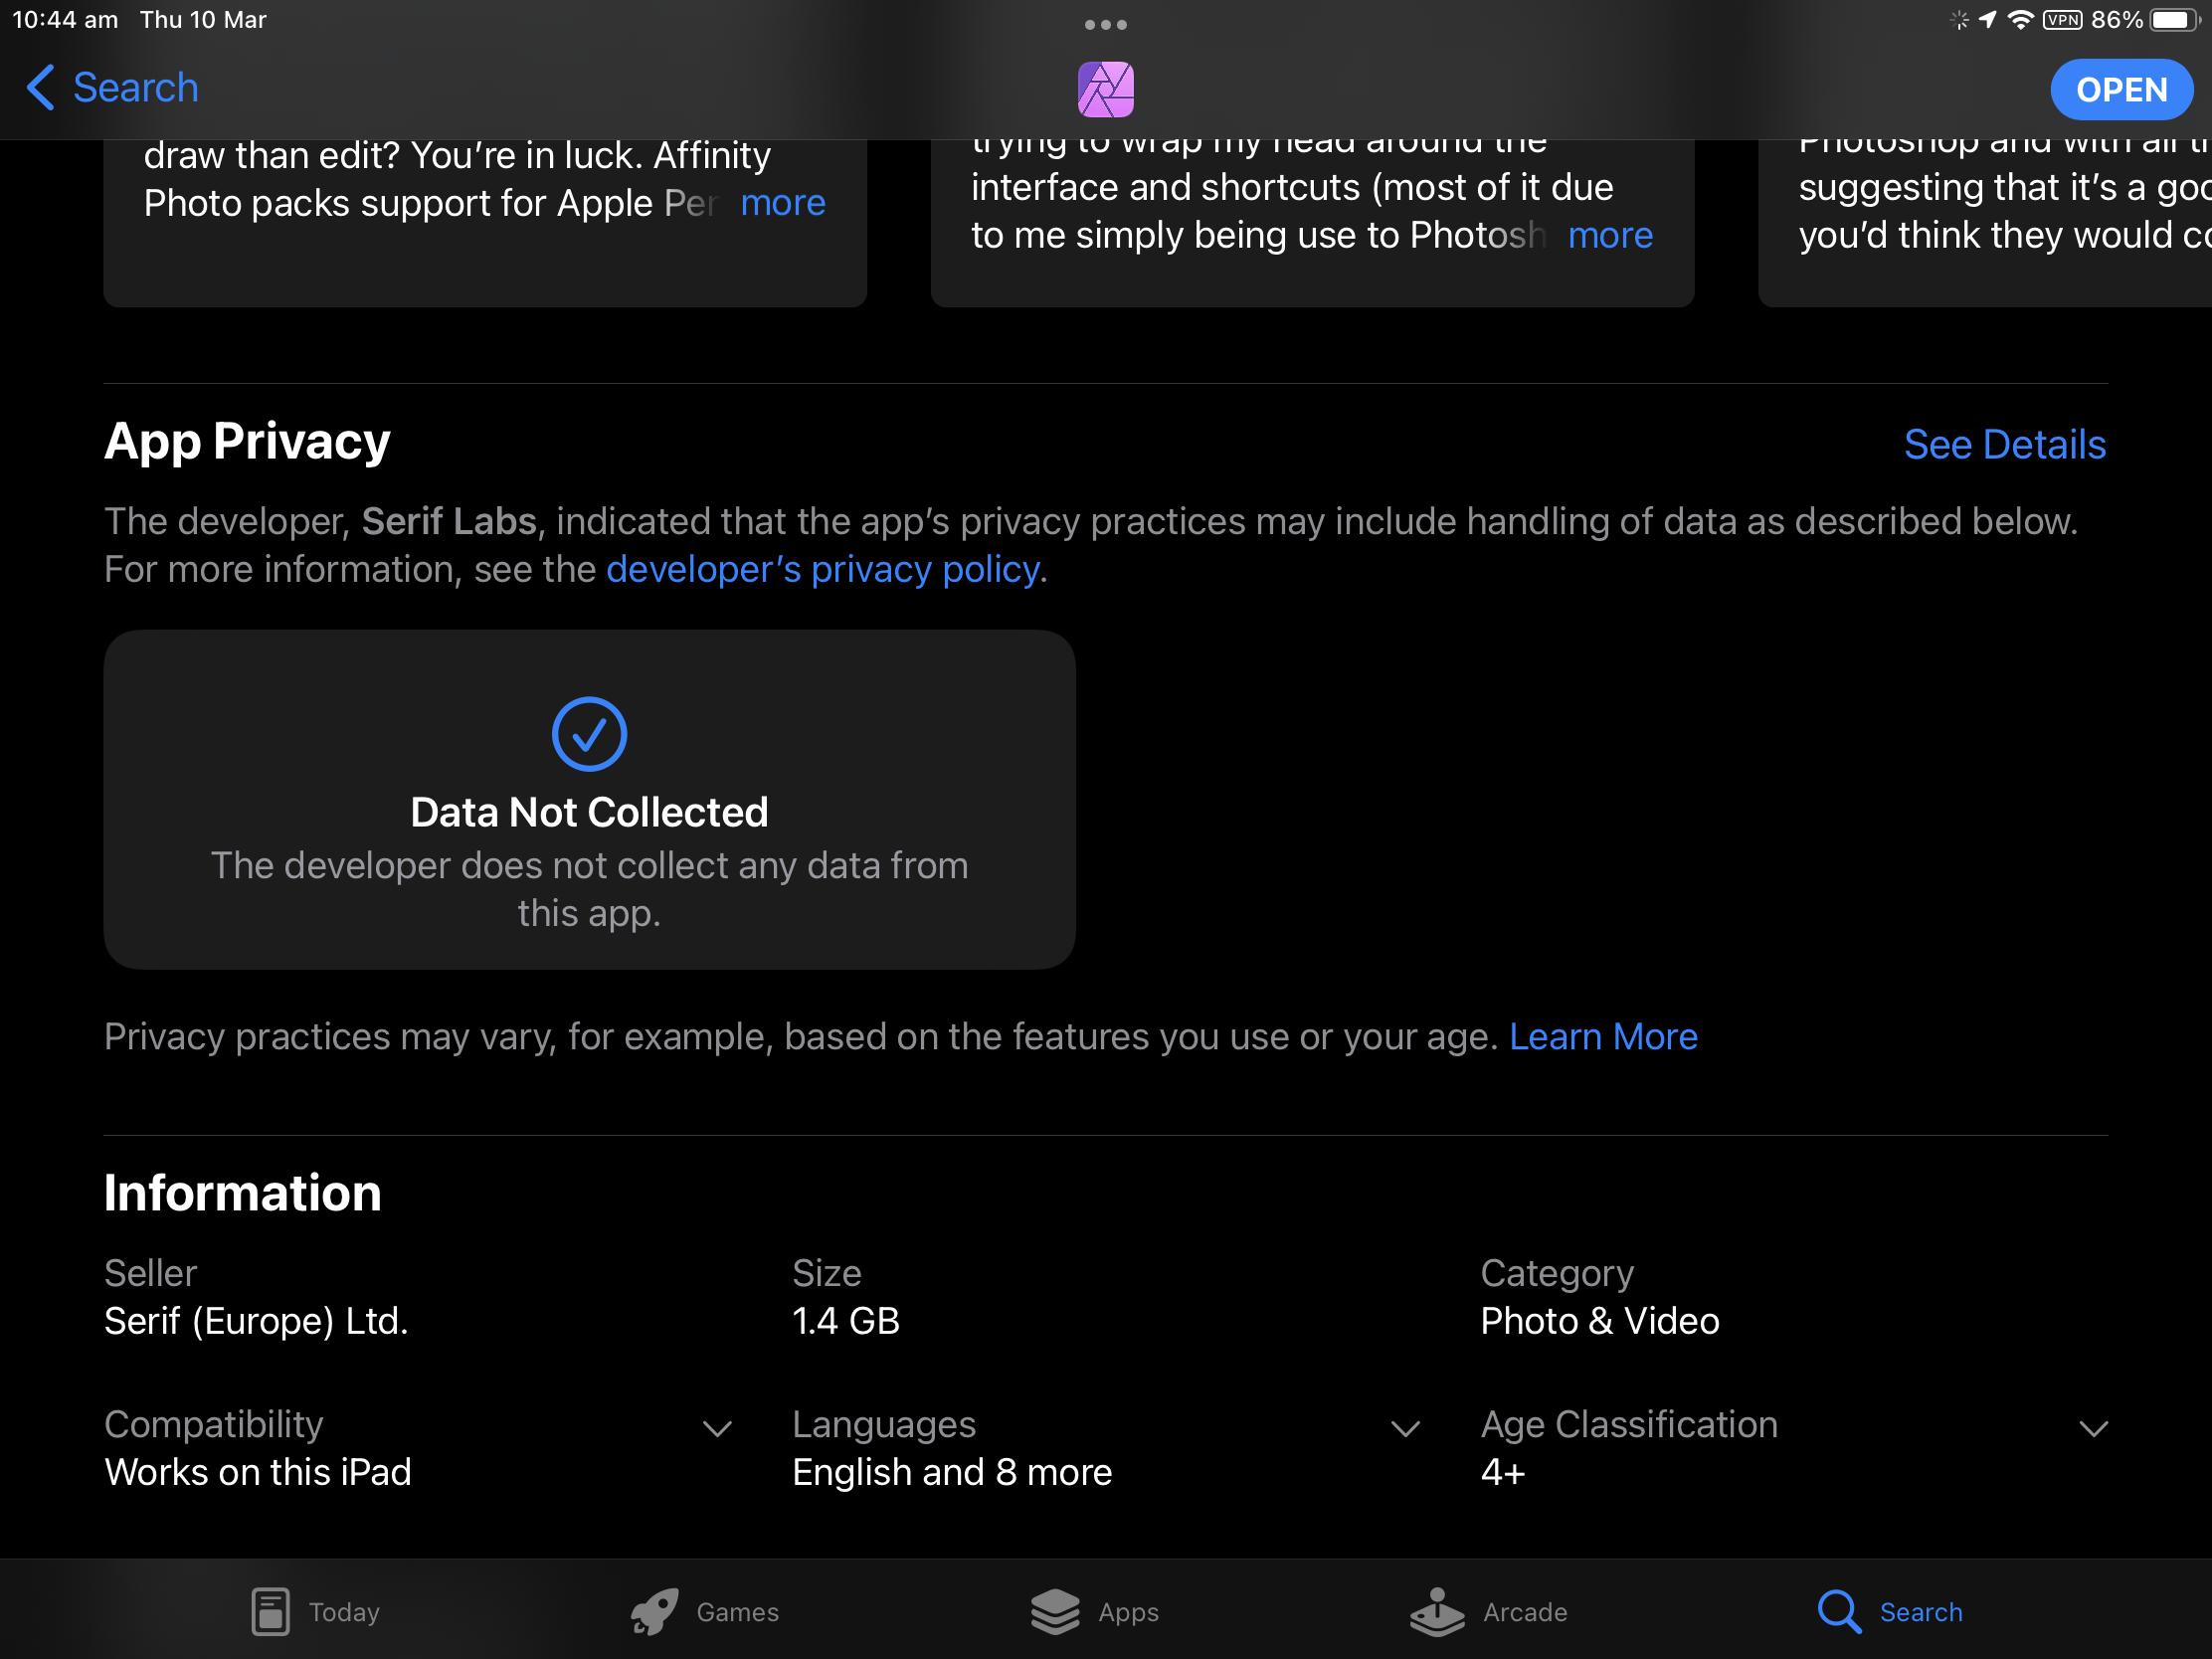This screenshot has height=1659, width=2212.
Task: Tap the 86% battery percentage
Action: pyautogui.click(x=2116, y=20)
